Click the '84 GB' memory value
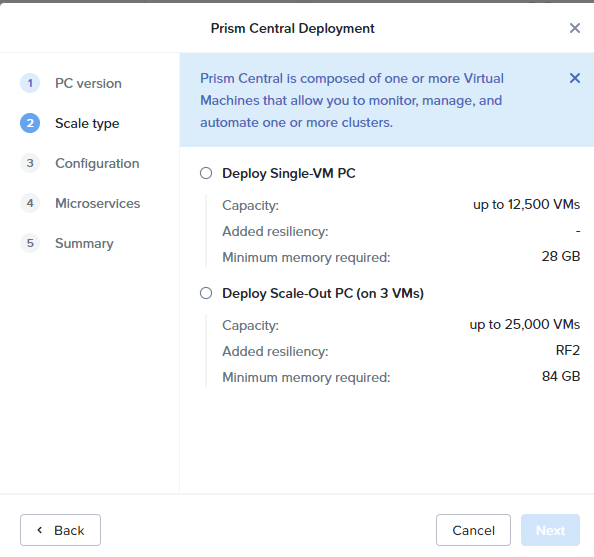Viewport: 594px width, 557px height. [561, 376]
